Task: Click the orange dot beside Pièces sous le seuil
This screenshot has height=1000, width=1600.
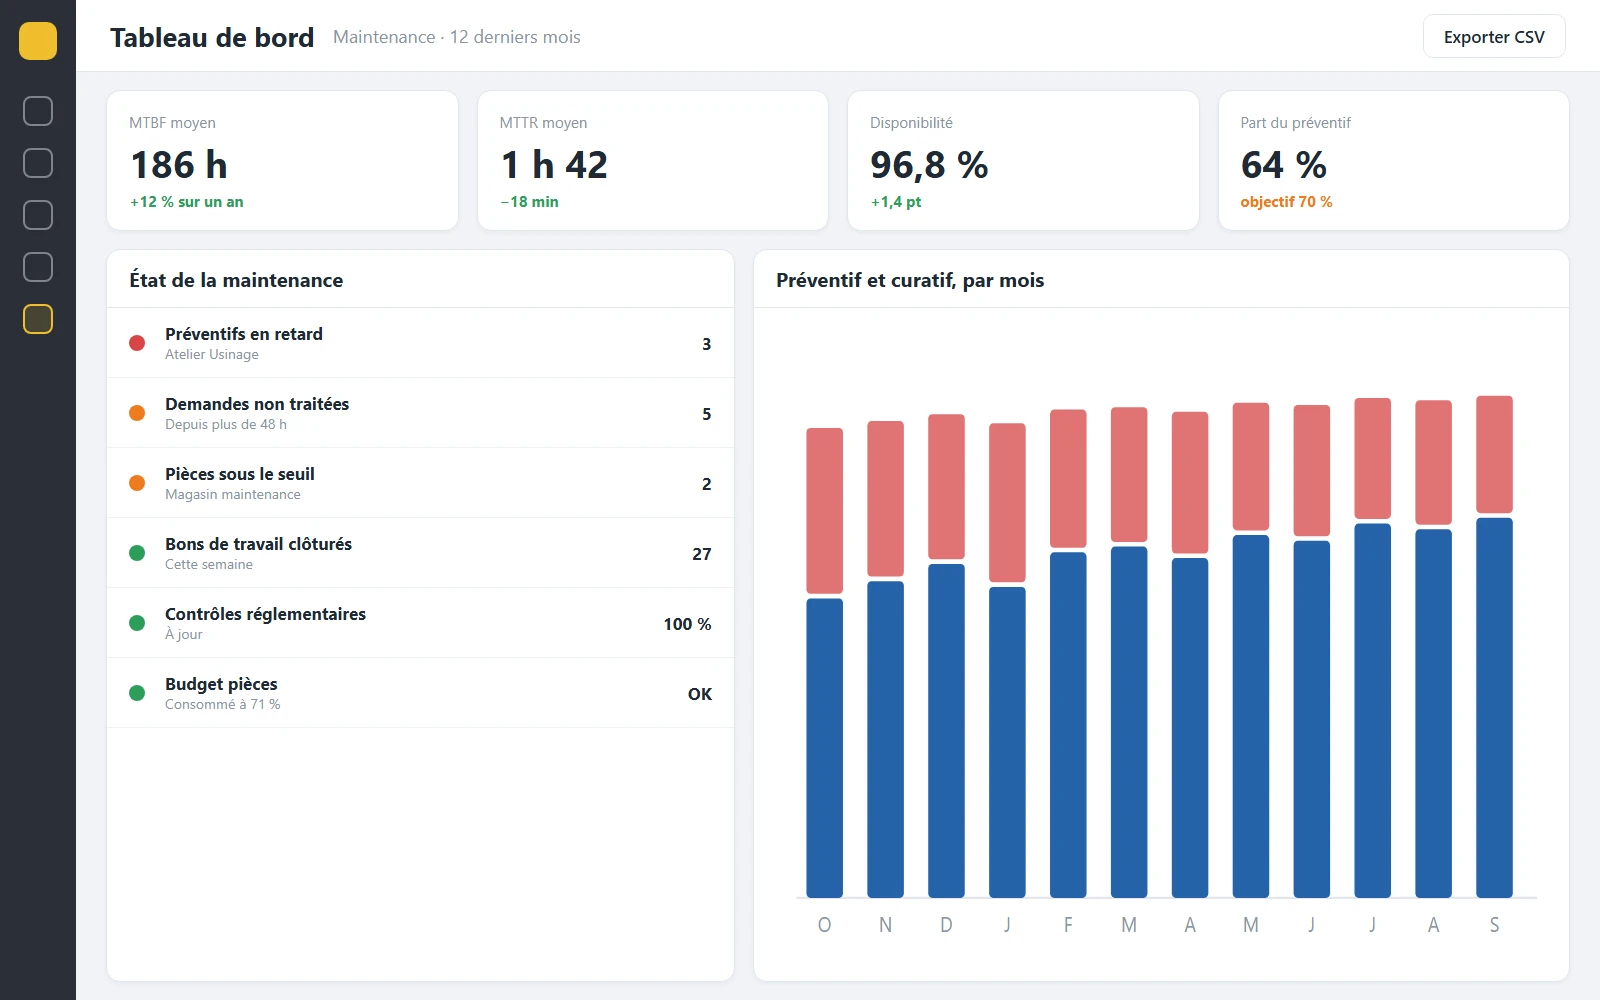Action: point(137,483)
